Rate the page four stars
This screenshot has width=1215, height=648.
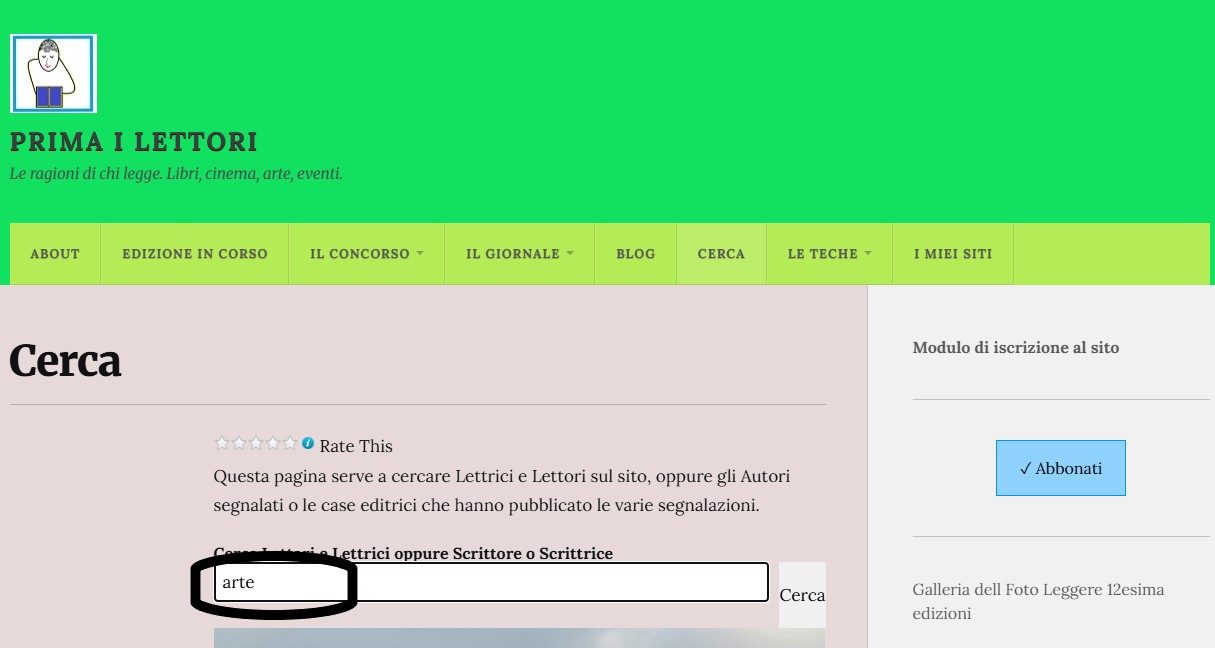coord(274,443)
